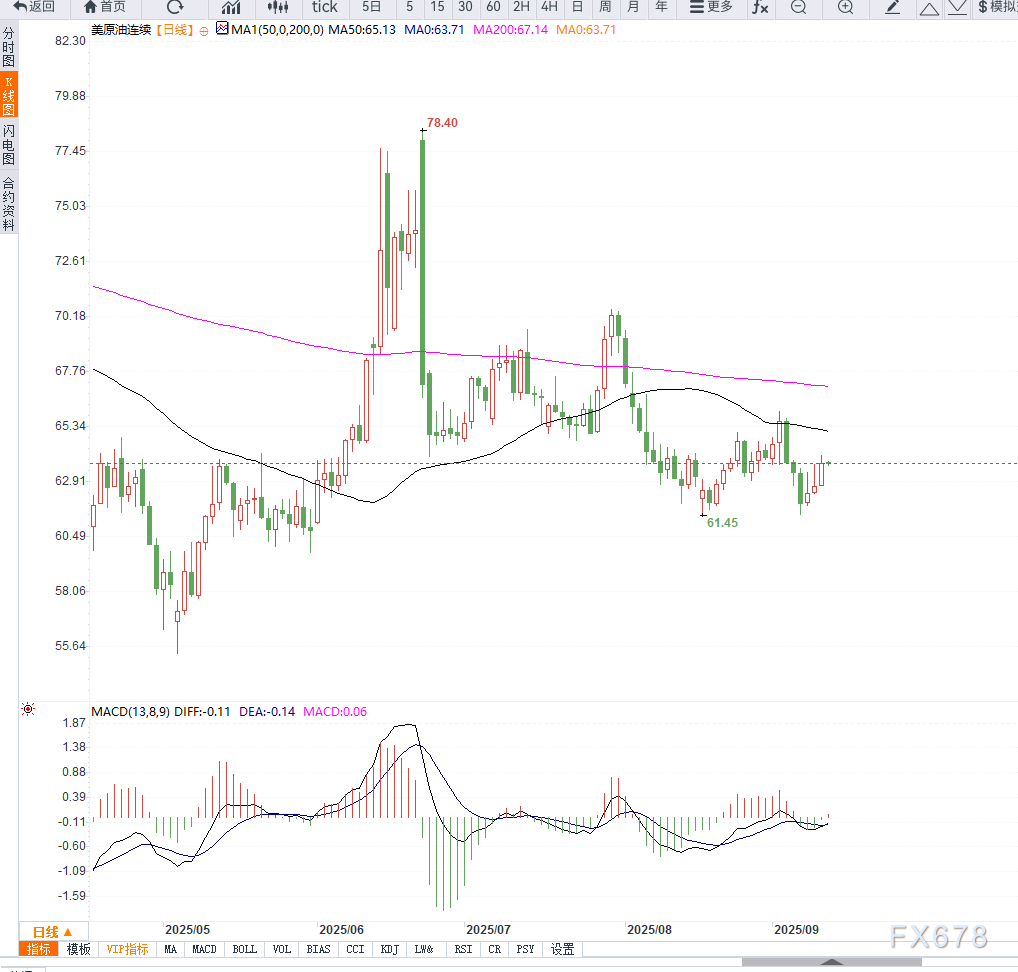The height and width of the screenshot is (972, 1018).
Task: Select 15 minute timeframe
Action: pyautogui.click(x=437, y=7)
